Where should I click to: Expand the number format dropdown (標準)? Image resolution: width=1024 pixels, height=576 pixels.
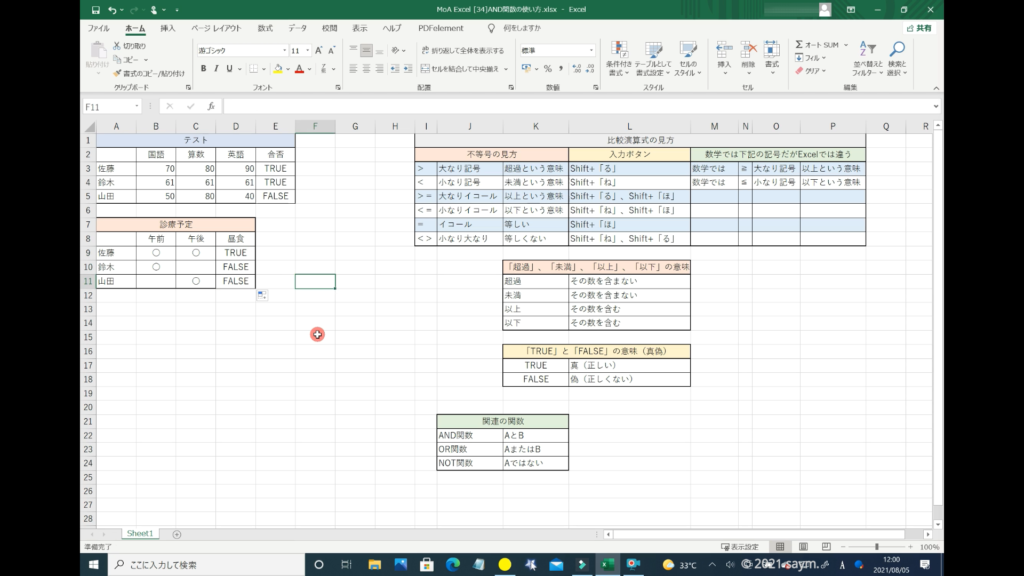[589, 50]
